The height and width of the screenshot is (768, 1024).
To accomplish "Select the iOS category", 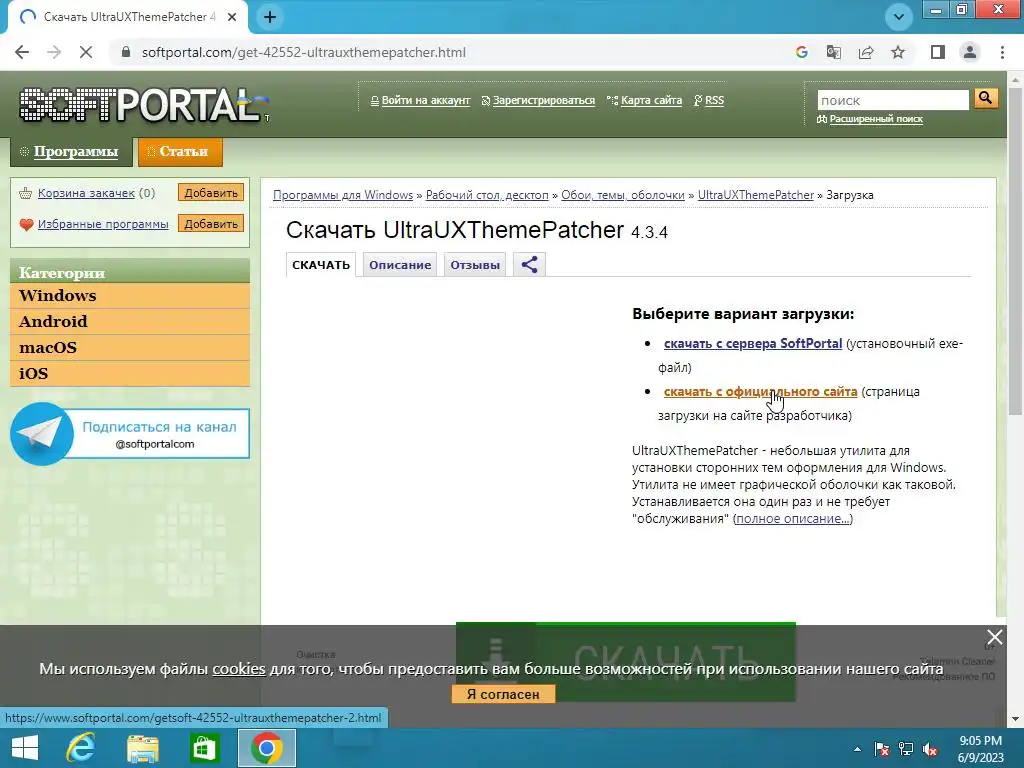I will [130, 374].
